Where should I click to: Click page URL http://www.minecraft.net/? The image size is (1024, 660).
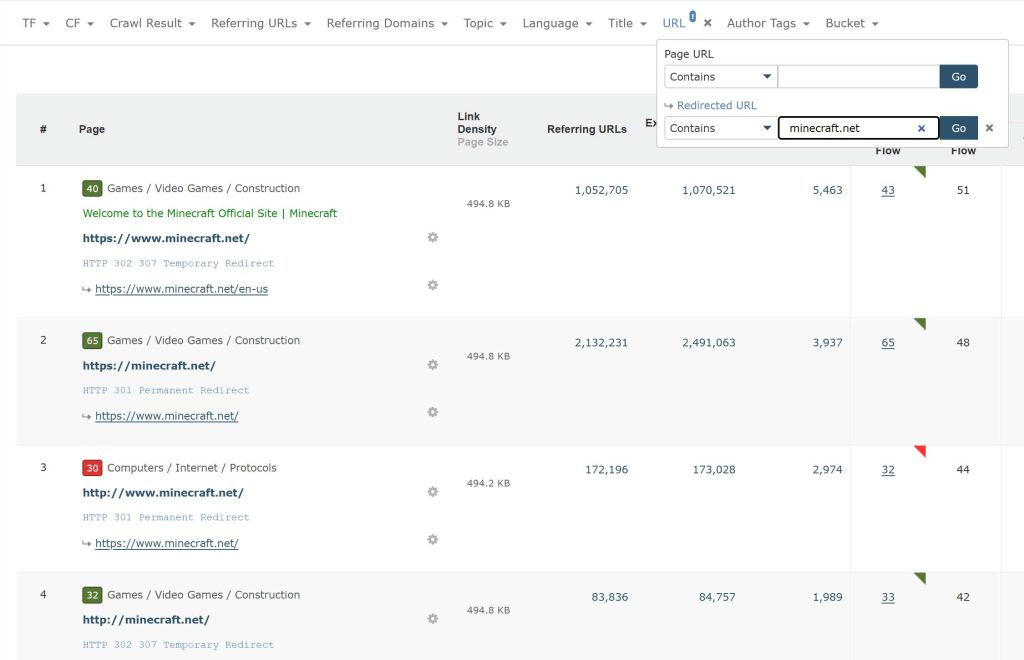click(x=163, y=493)
